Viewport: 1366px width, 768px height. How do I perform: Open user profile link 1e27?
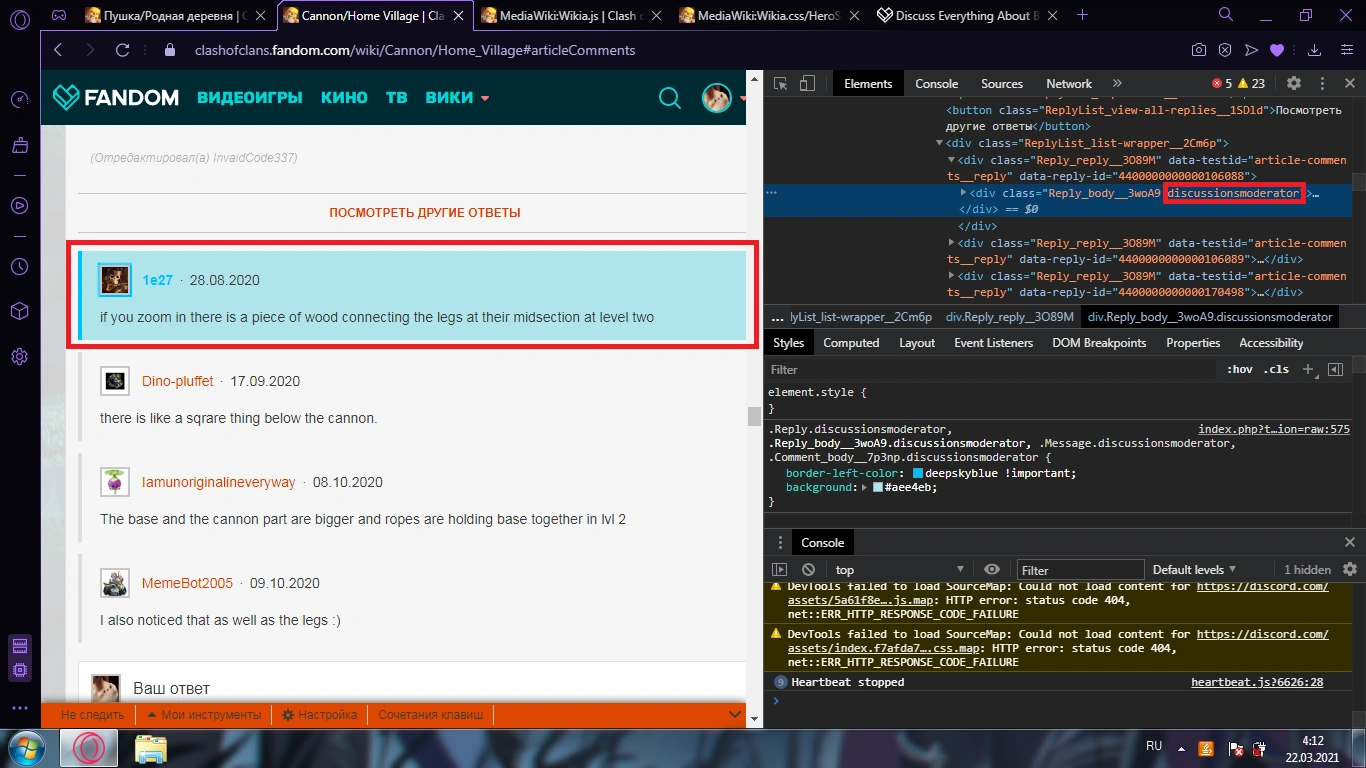coord(158,280)
